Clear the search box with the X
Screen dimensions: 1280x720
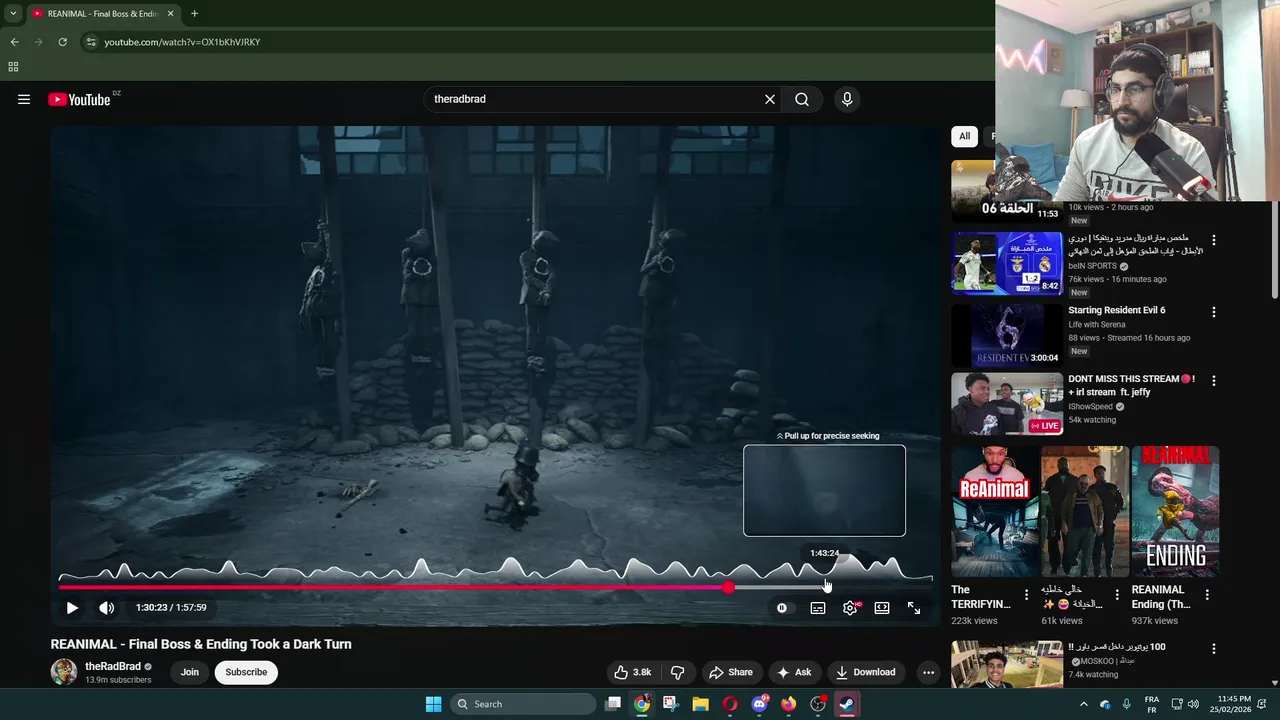pyautogui.click(x=770, y=99)
